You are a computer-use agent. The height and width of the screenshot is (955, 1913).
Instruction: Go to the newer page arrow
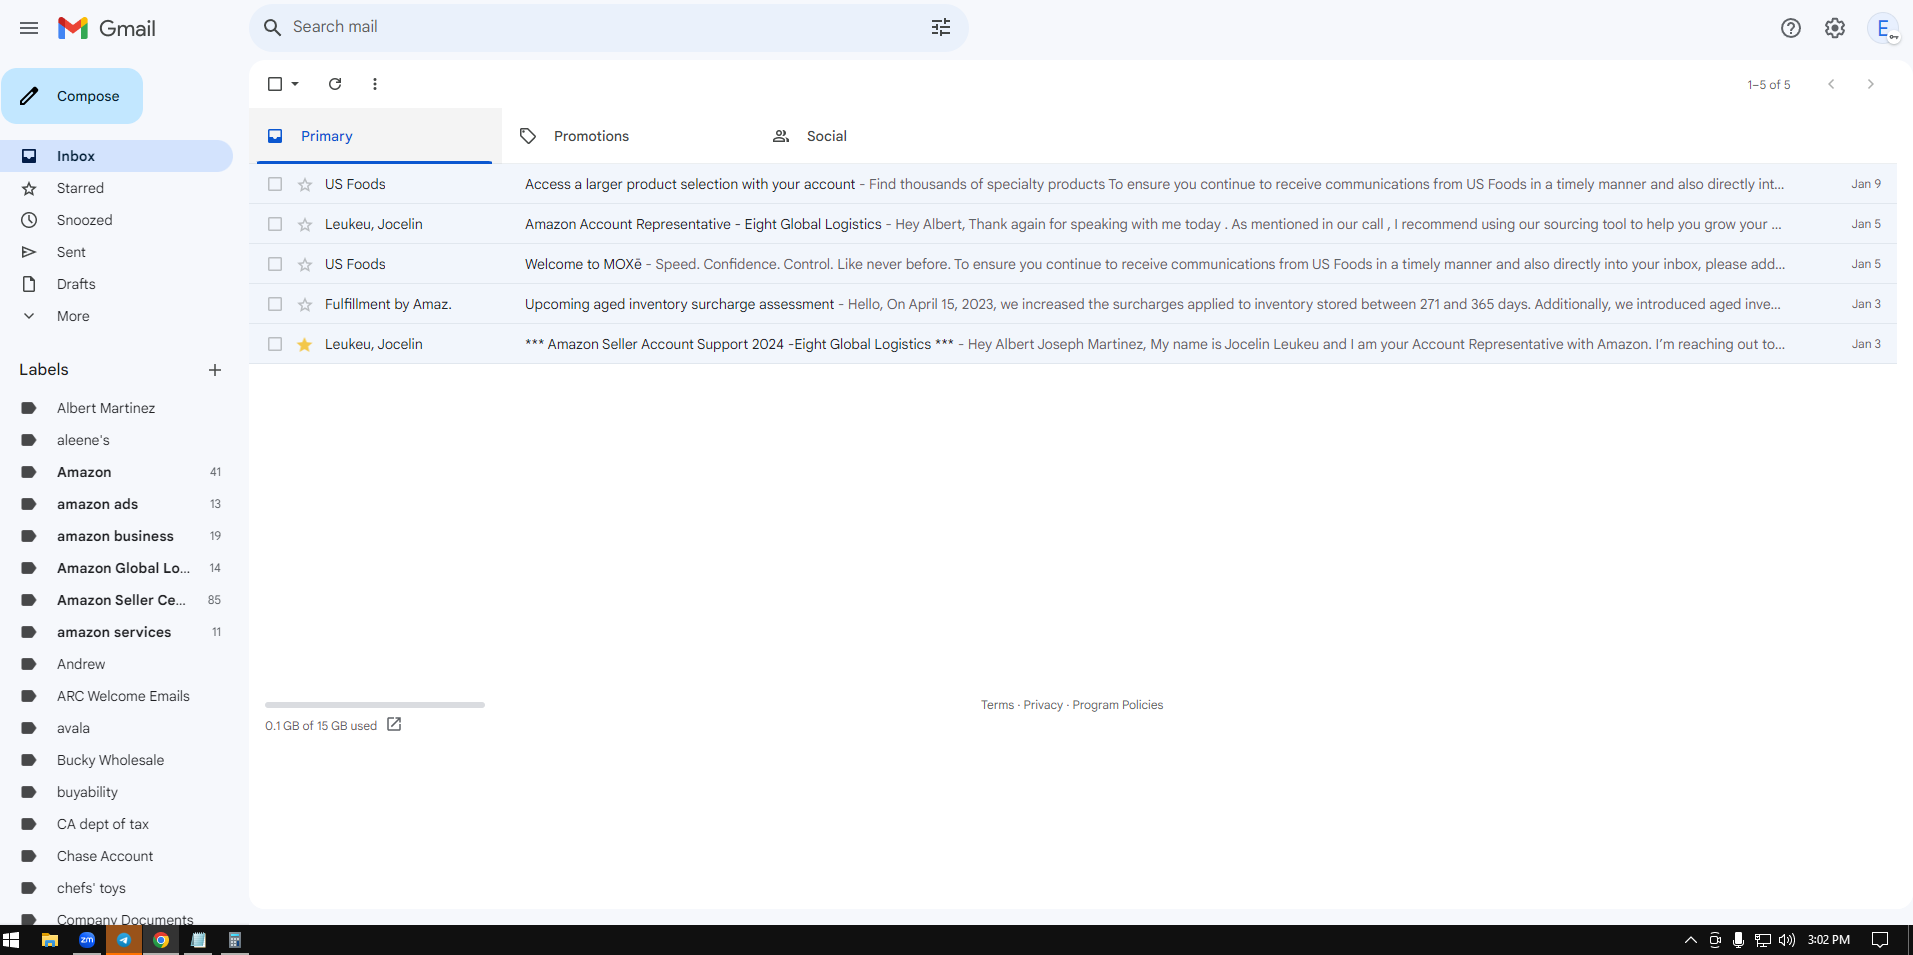click(1831, 84)
